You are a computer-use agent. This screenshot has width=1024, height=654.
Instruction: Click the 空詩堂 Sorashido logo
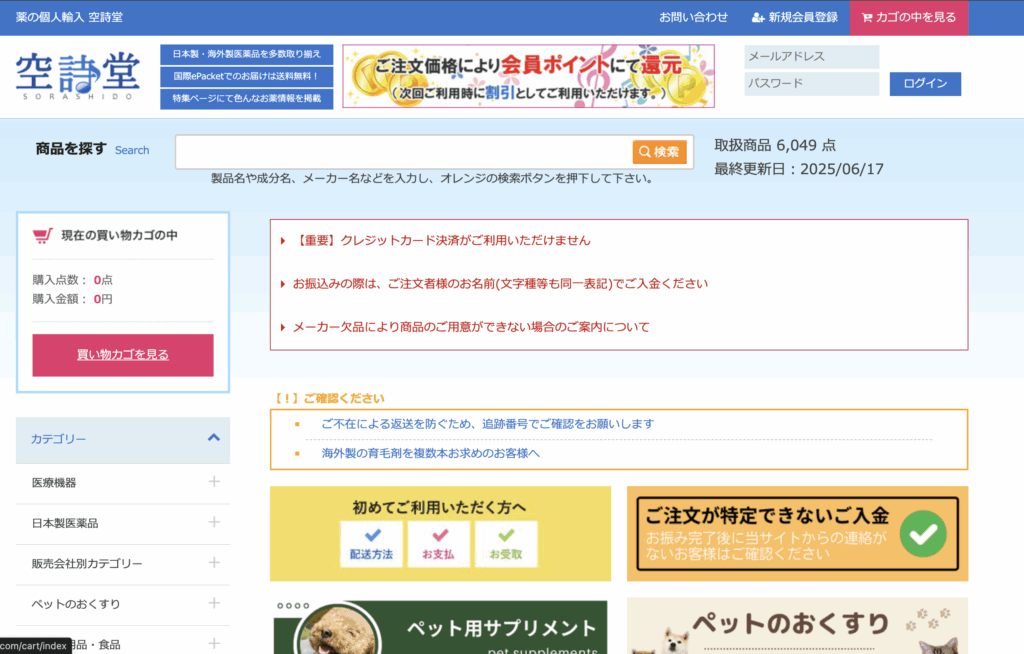(78, 76)
